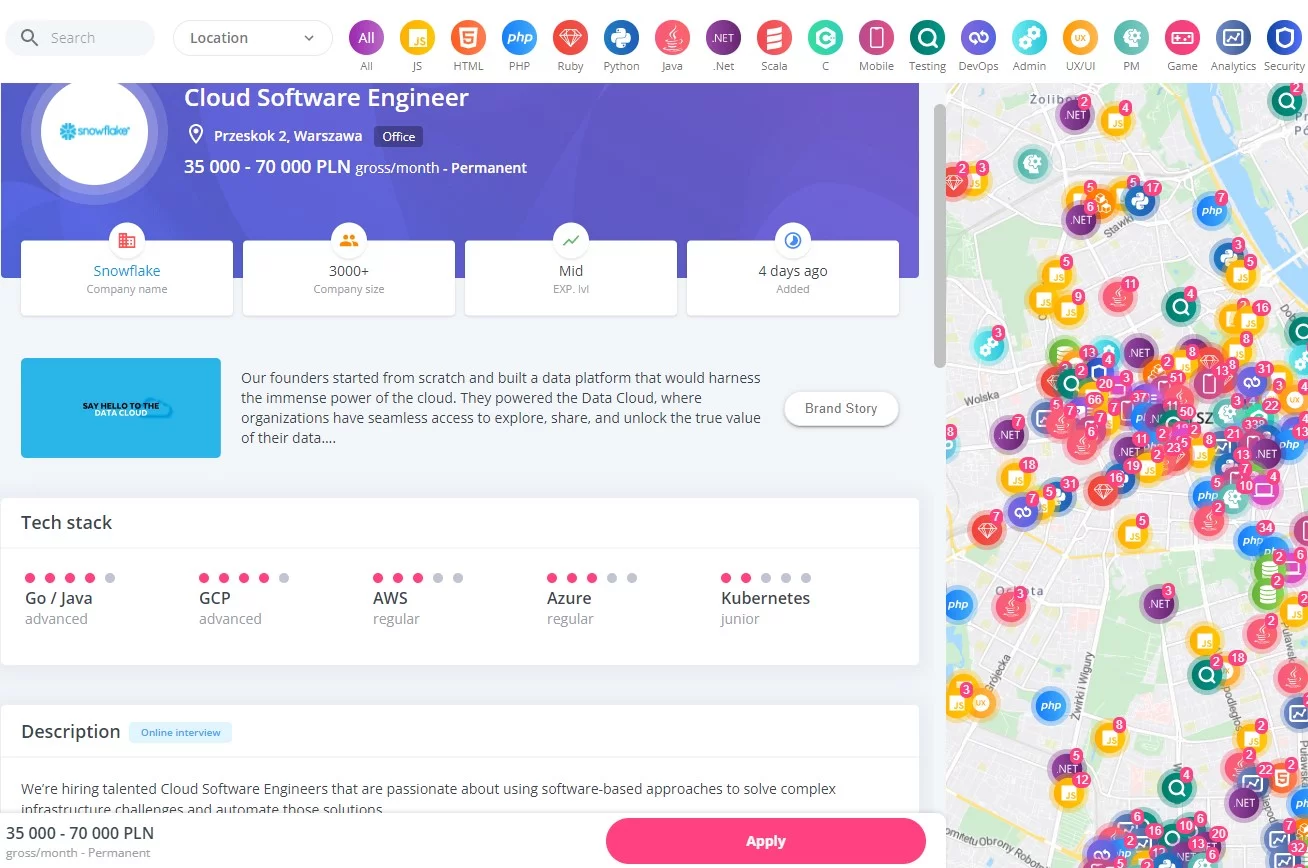
Task: Open the Ruby map marker with badge 16
Action: tap(1103, 492)
